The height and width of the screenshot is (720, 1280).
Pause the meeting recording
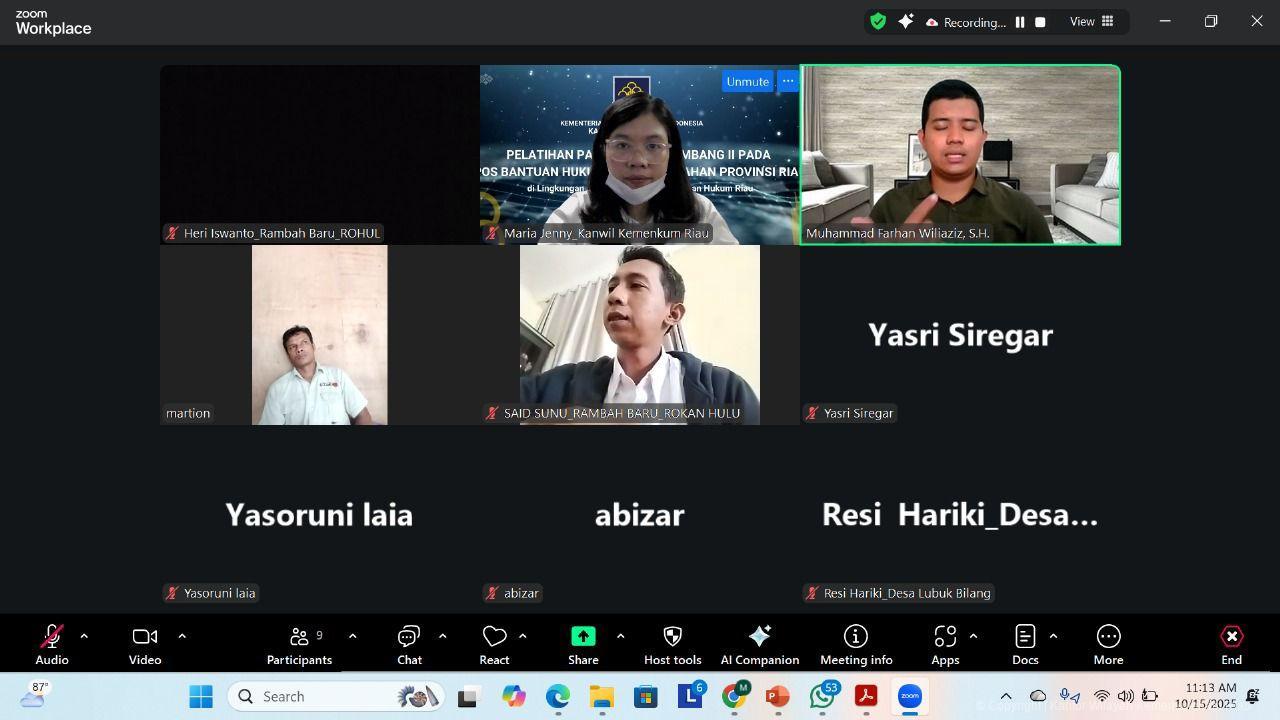pos(1020,22)
